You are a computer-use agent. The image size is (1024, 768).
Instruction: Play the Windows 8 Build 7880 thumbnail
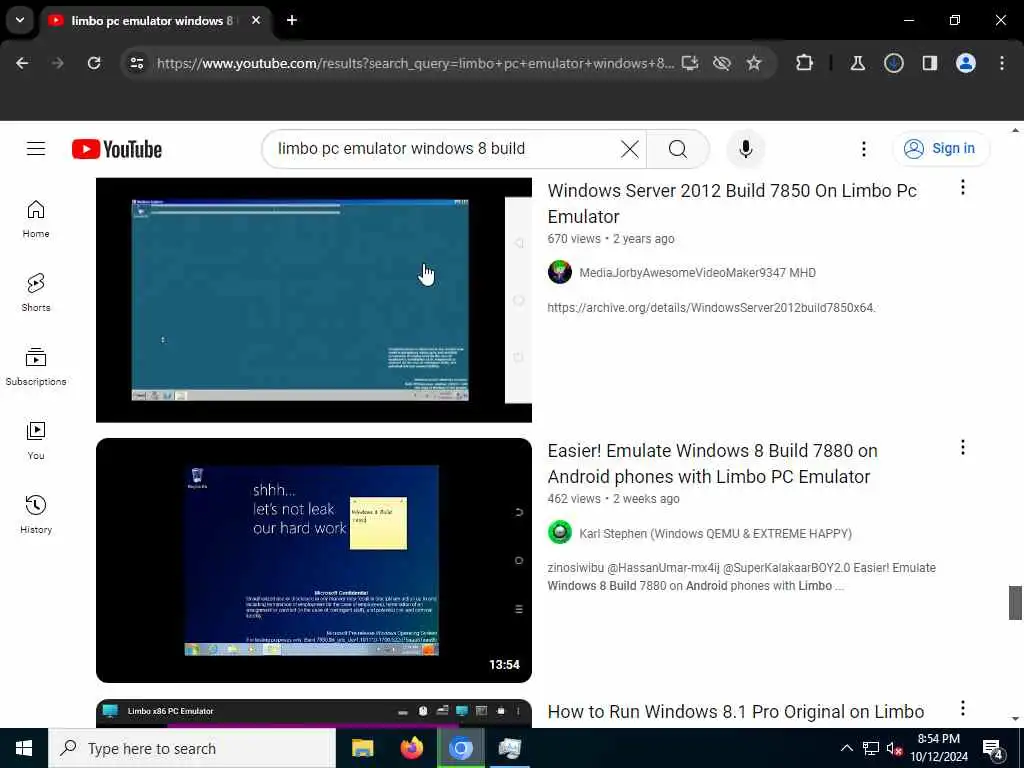(313, 560)
